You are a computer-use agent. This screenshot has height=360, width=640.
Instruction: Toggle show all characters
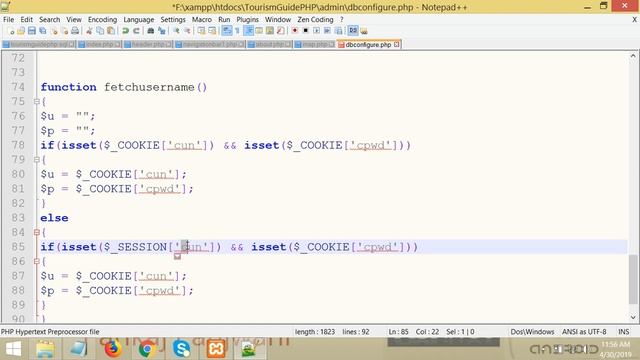[237, 31]
